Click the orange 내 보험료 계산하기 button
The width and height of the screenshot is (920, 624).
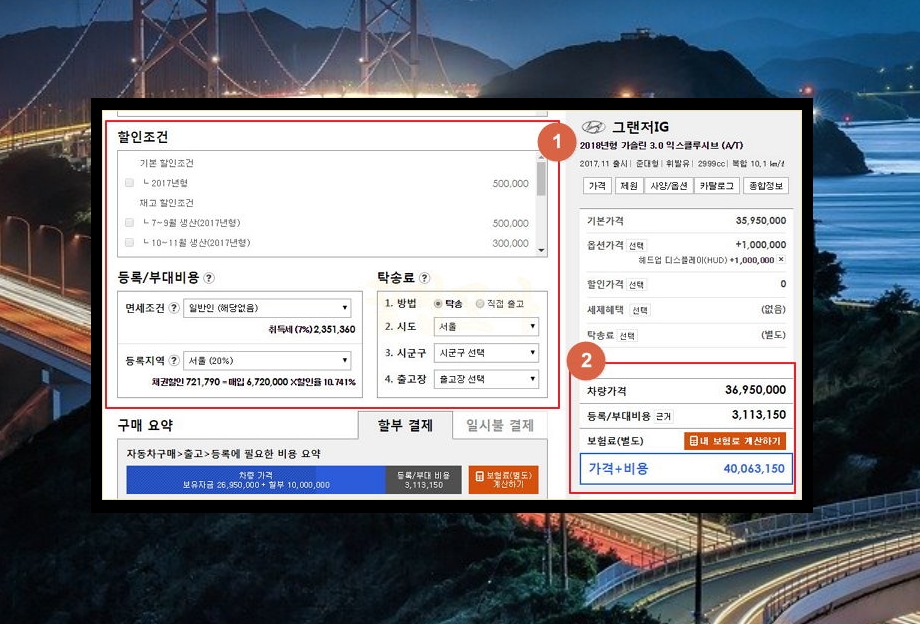pyautogui.click(x=735, y=441)
